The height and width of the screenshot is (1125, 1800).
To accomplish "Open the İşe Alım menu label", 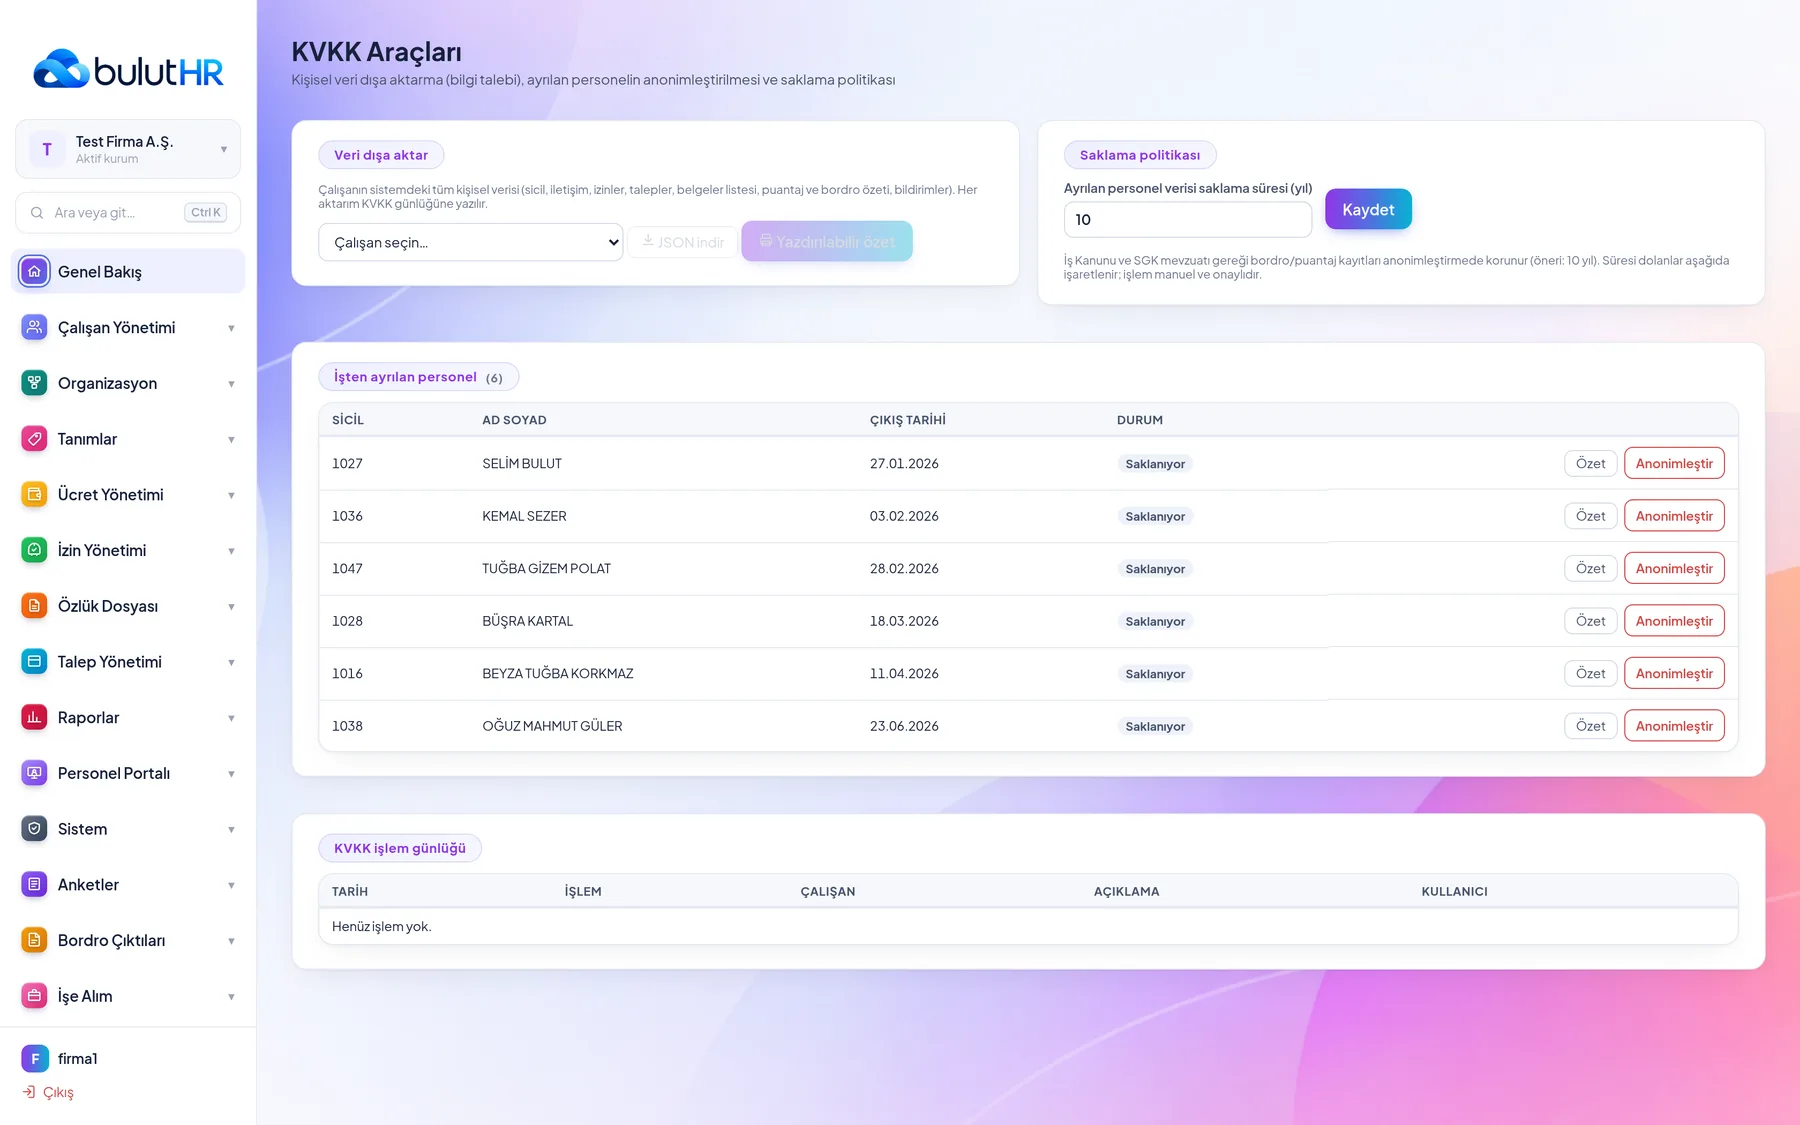I will pos(85,996).
